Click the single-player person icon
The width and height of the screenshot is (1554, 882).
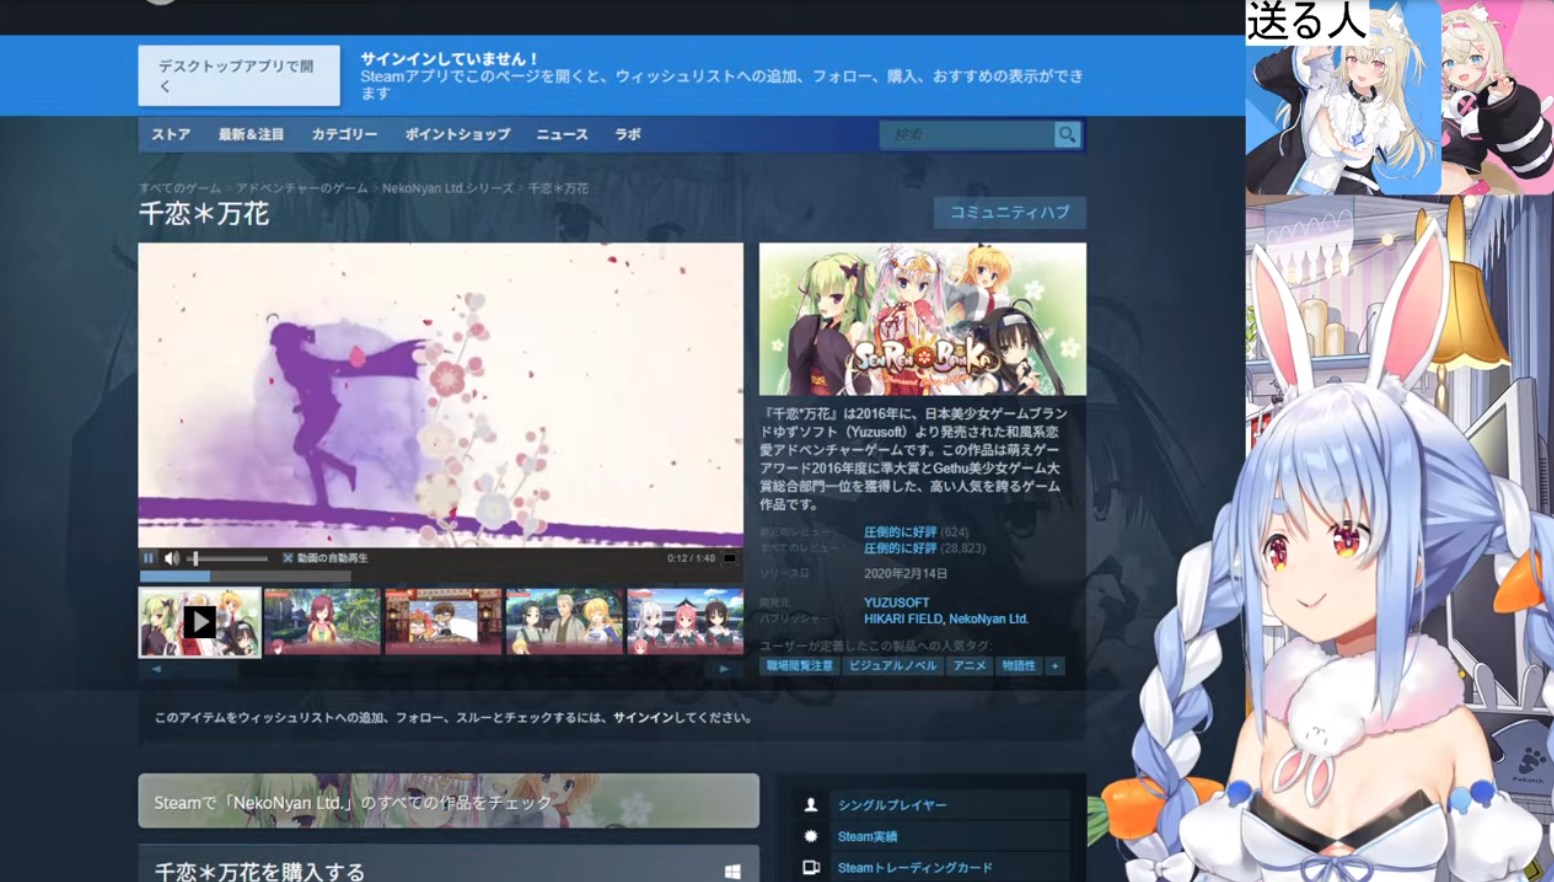(811, 805)
